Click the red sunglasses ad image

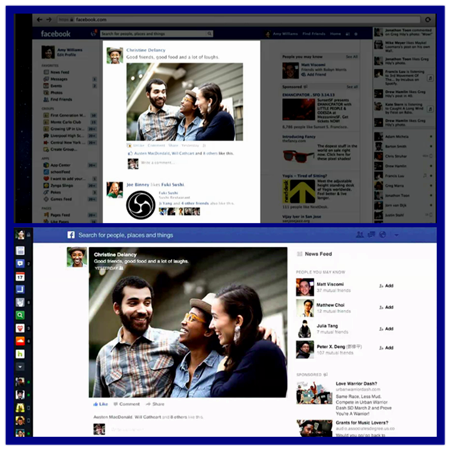click(x=299, y=156)
